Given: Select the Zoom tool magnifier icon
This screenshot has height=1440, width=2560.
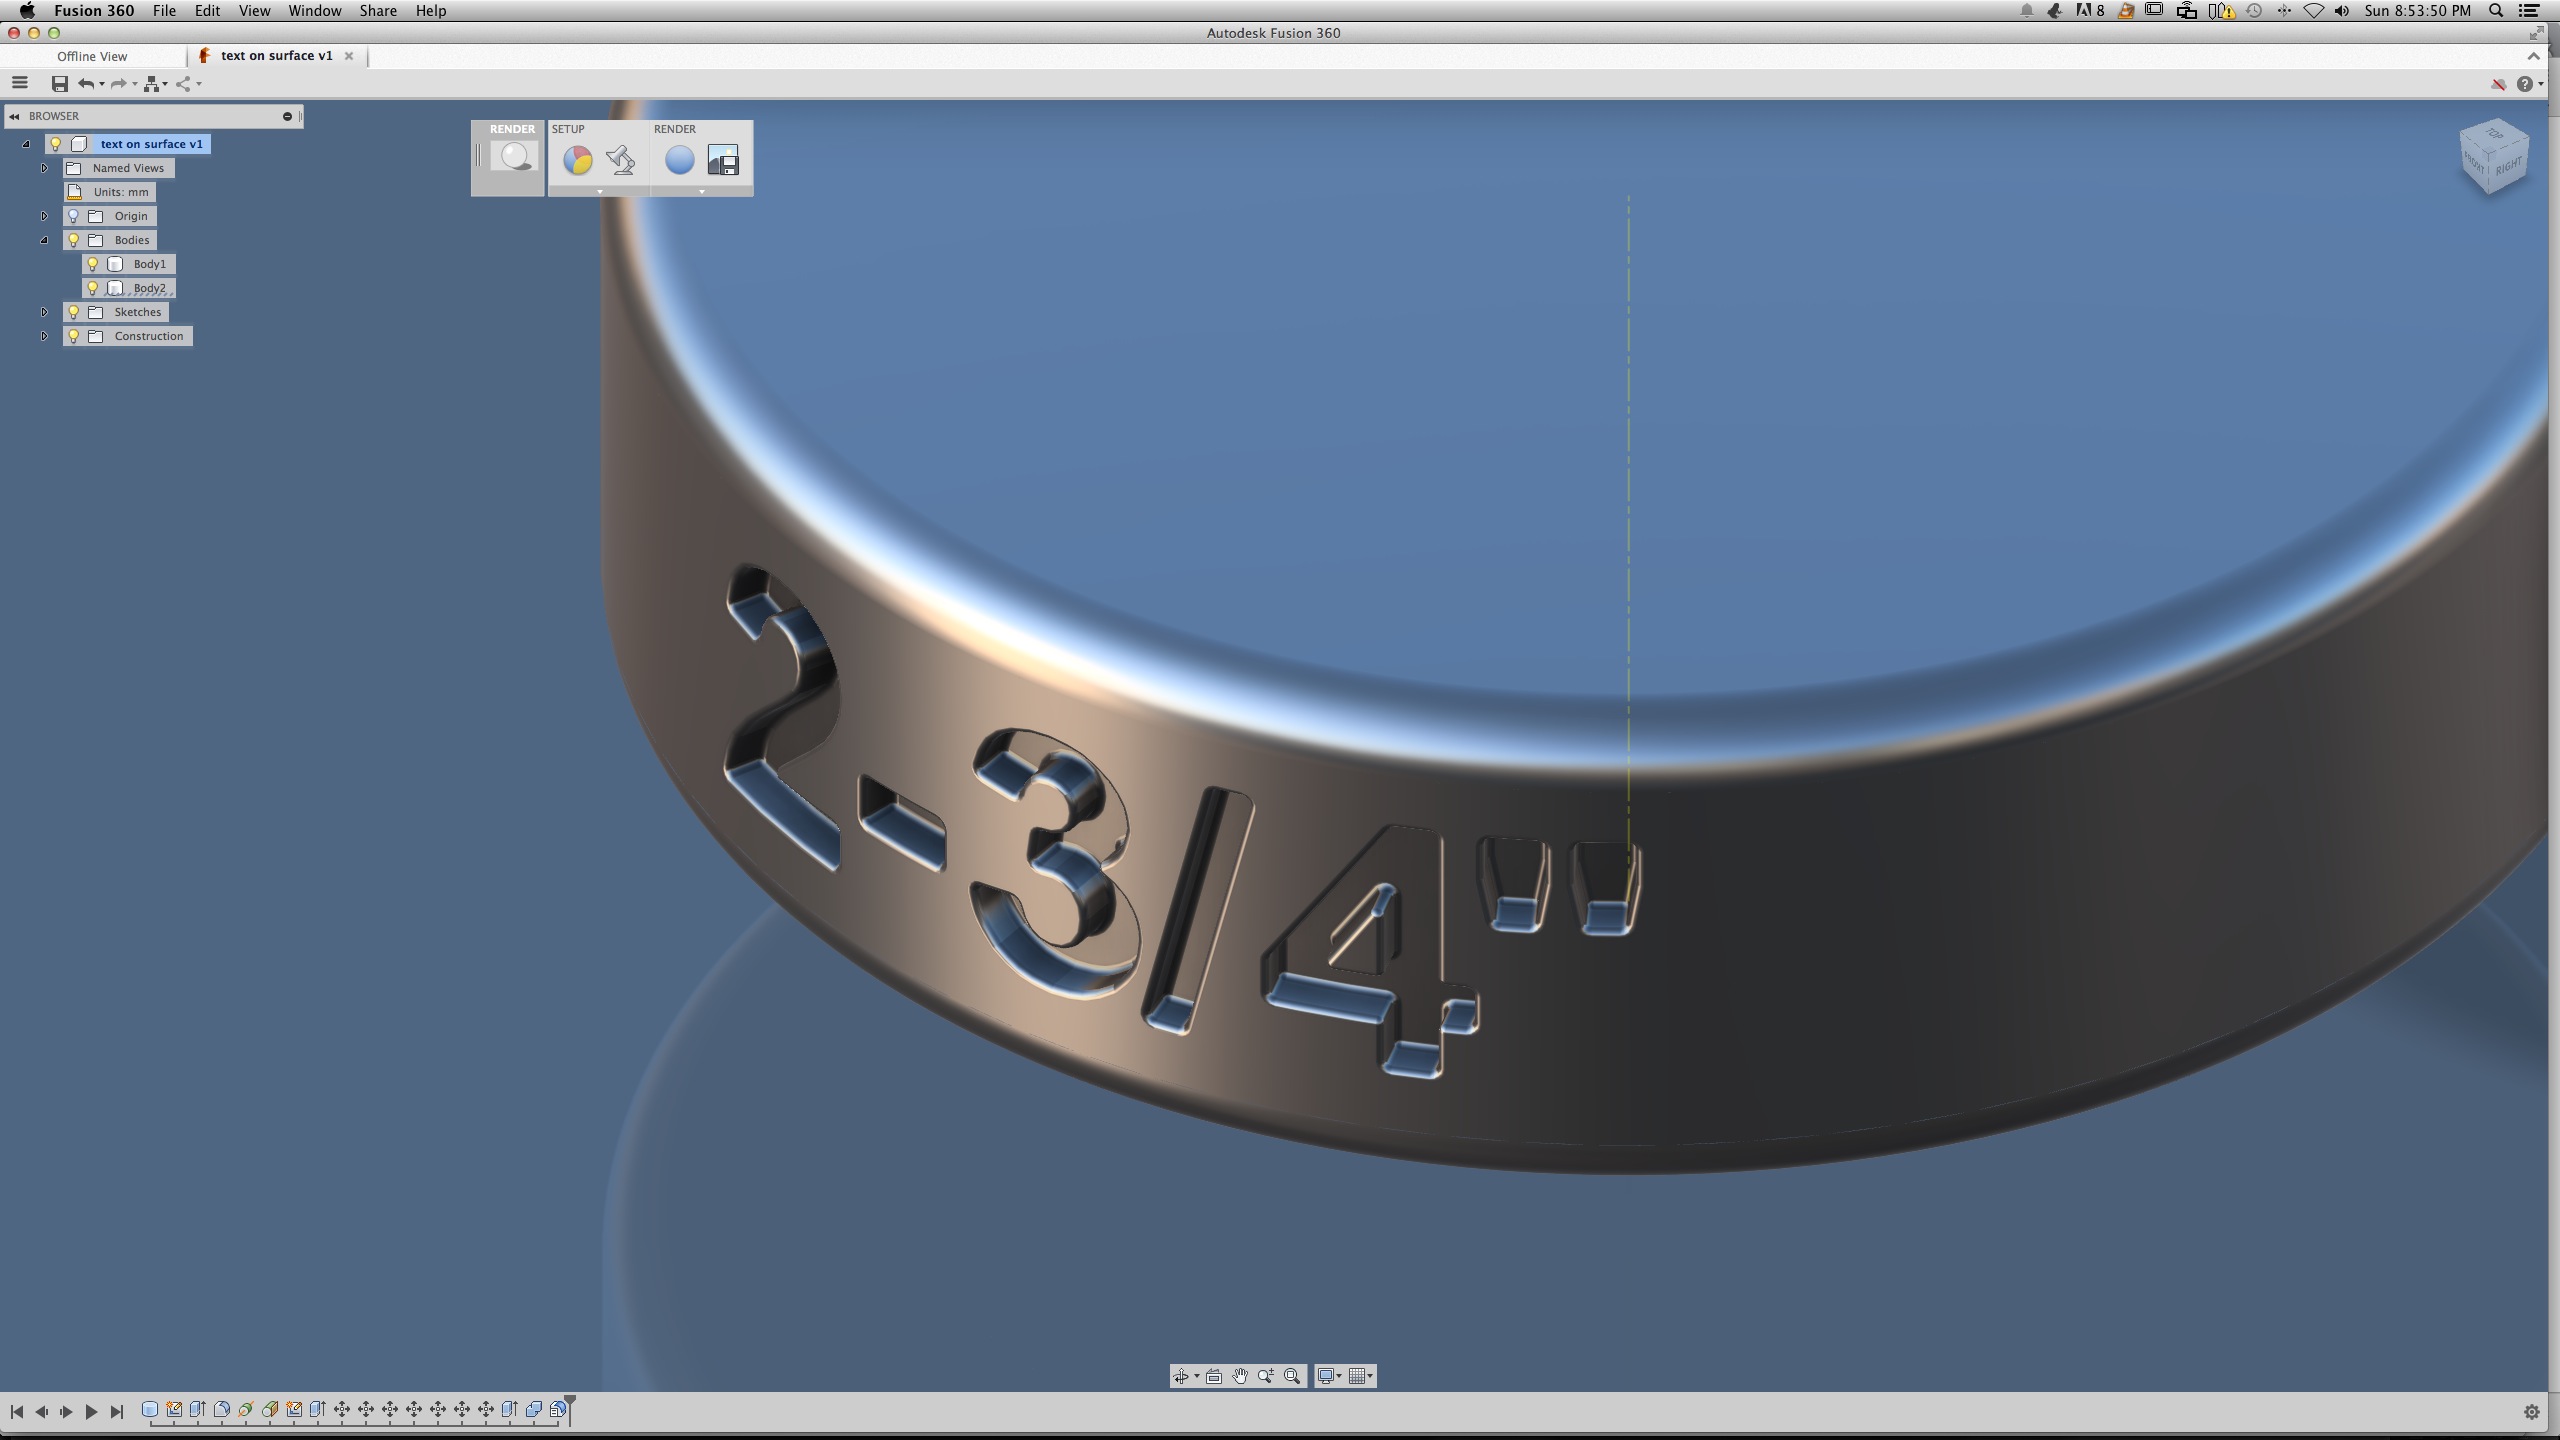Looking at the screenshot, I should 1266,1375.
